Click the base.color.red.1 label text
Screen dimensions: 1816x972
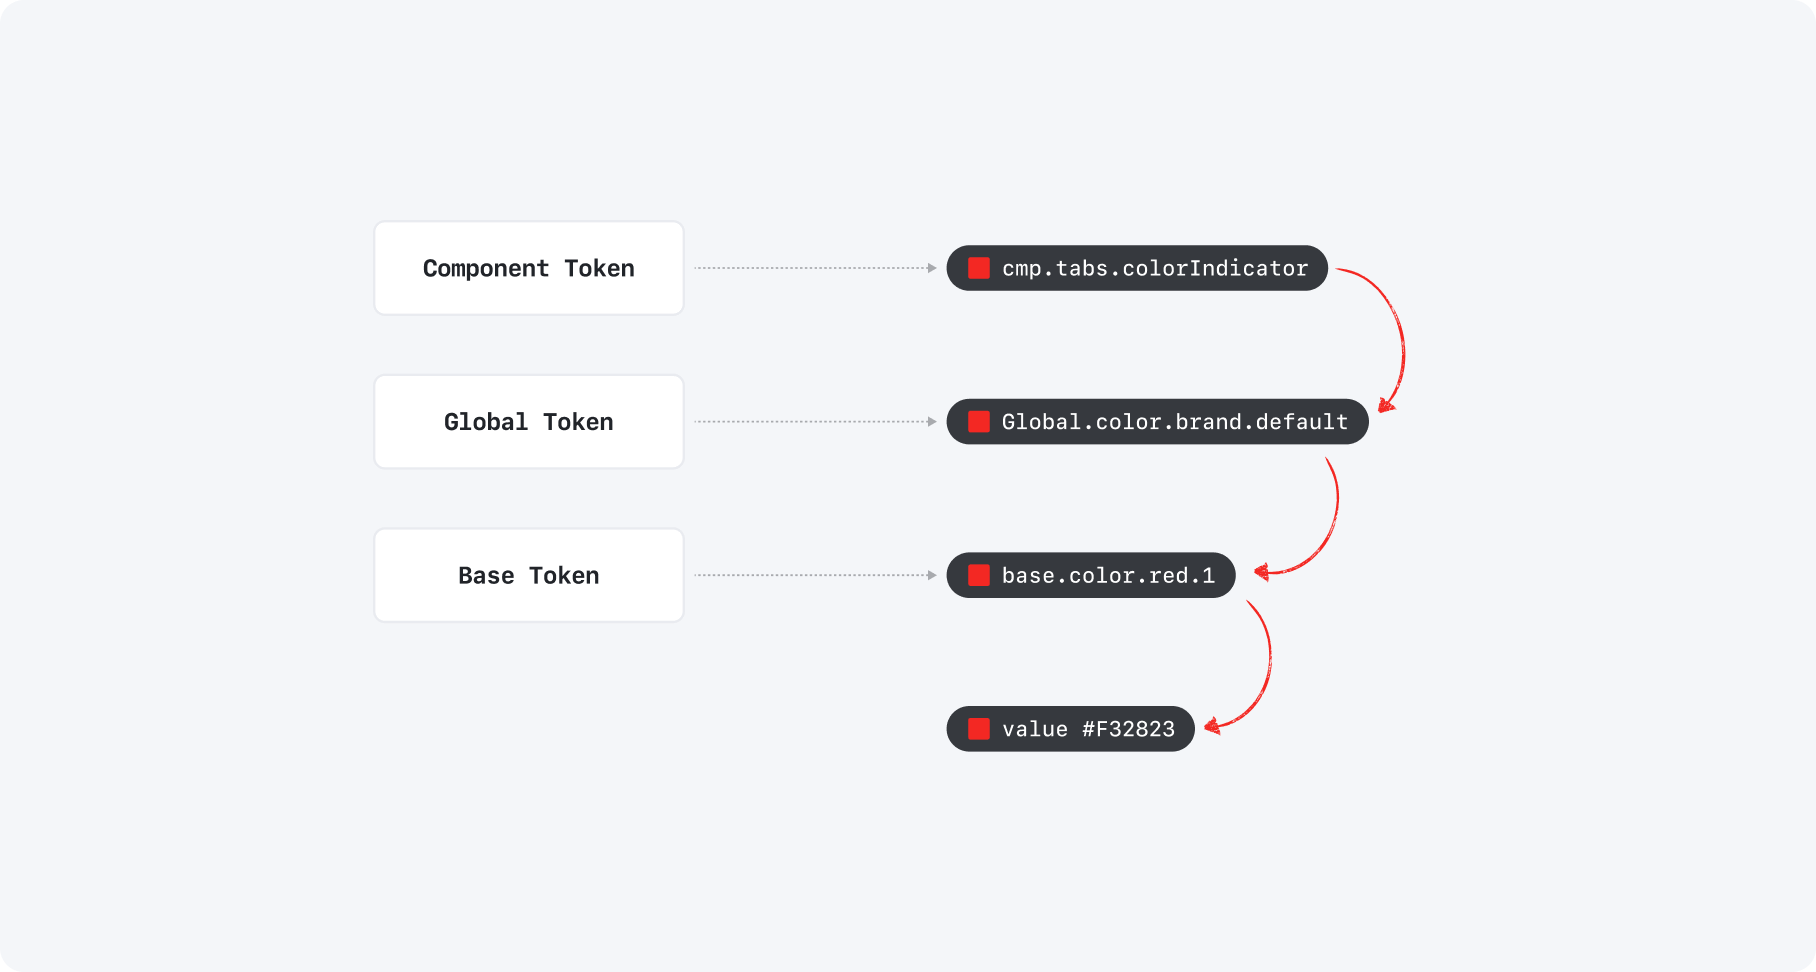(1108, 575)
